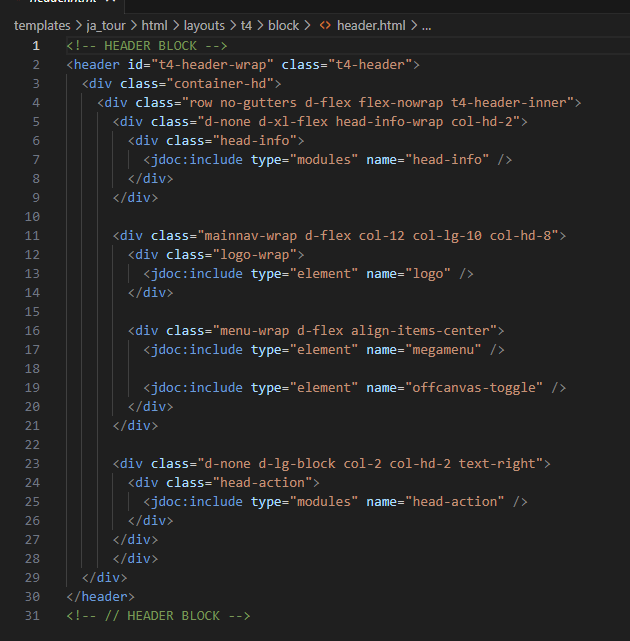Click the 'logo-wrap' class value

(255, 255)
